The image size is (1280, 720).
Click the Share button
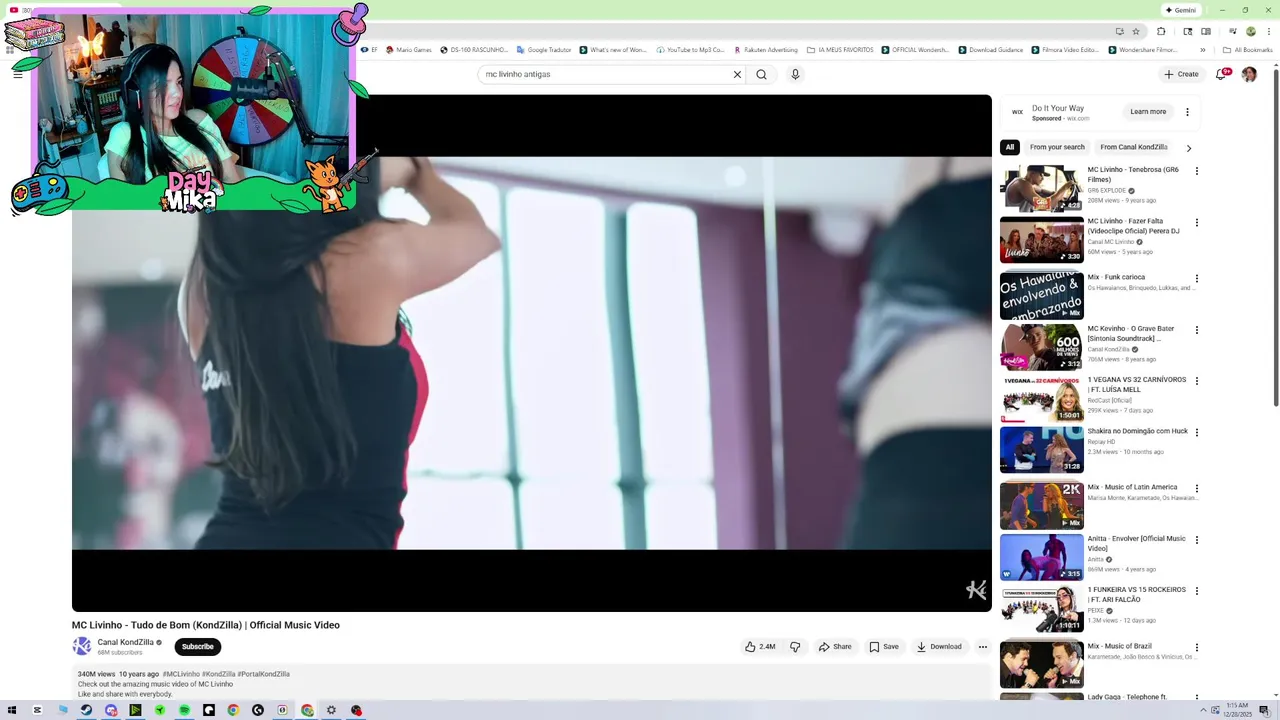(x=835, y=647)
